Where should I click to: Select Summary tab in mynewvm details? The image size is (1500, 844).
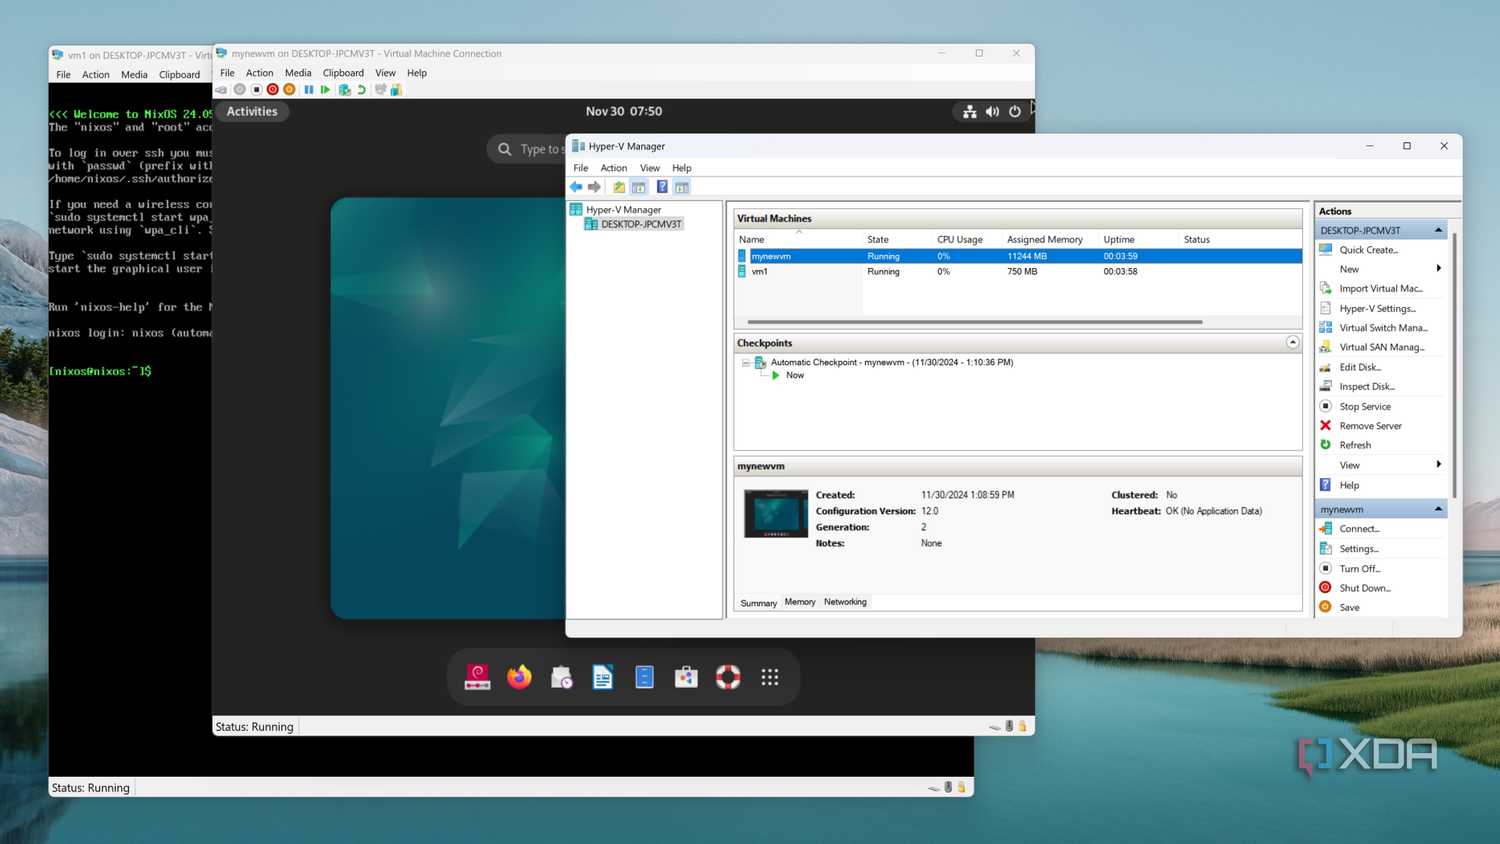pyautogui.click(x=758, y=603)
